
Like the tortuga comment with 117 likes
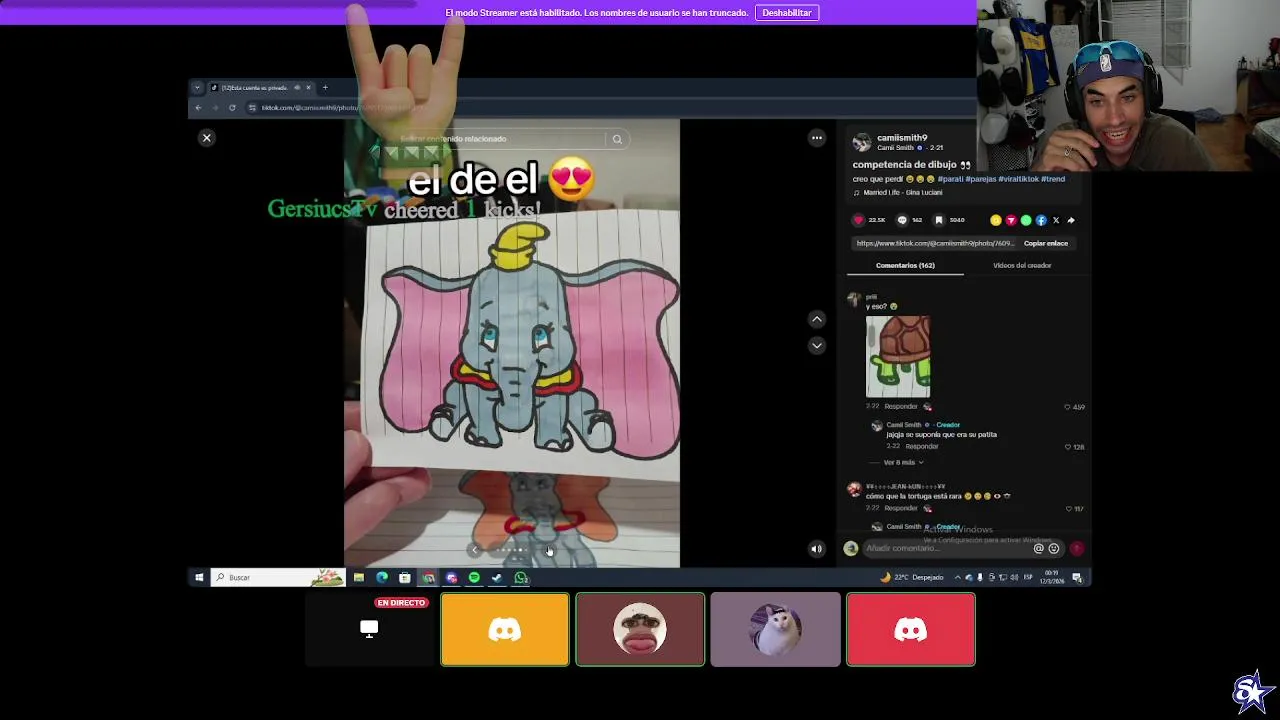(1068, 509)
